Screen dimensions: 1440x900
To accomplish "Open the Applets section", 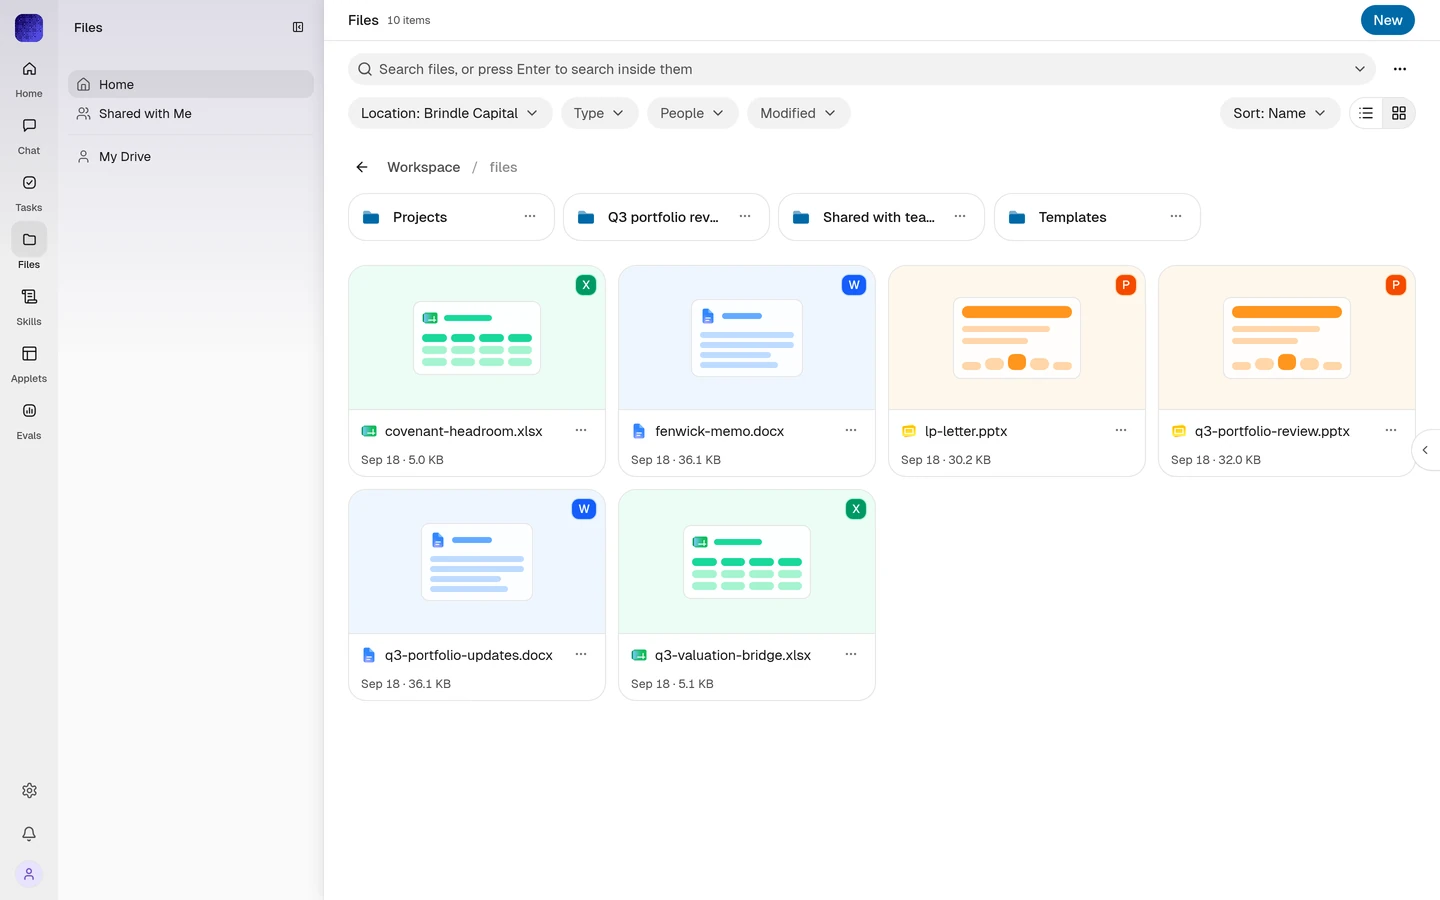I will pyautogui.click(x=29, y=364).
